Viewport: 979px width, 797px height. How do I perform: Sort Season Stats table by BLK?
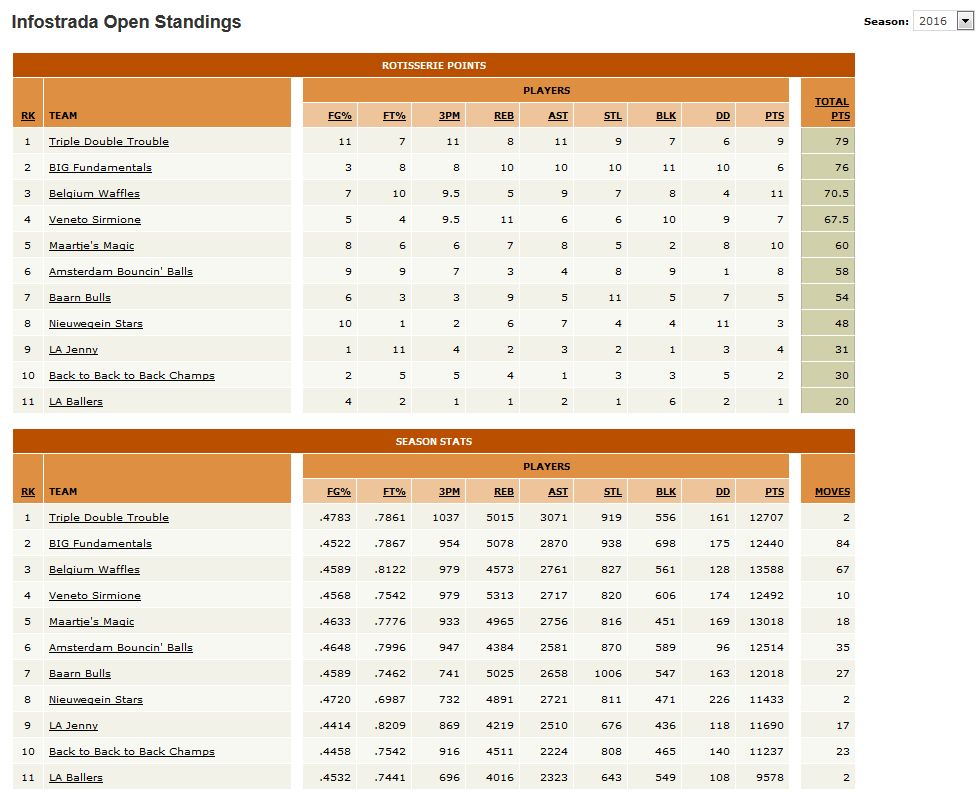pyautogui.click(x=666, y=491)
